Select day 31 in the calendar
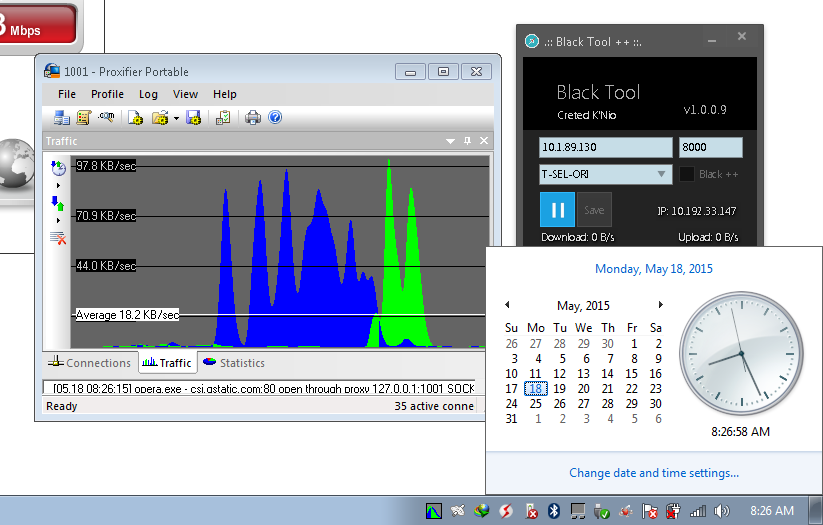The height and width of the screenshot is (525, 823). 511,419
